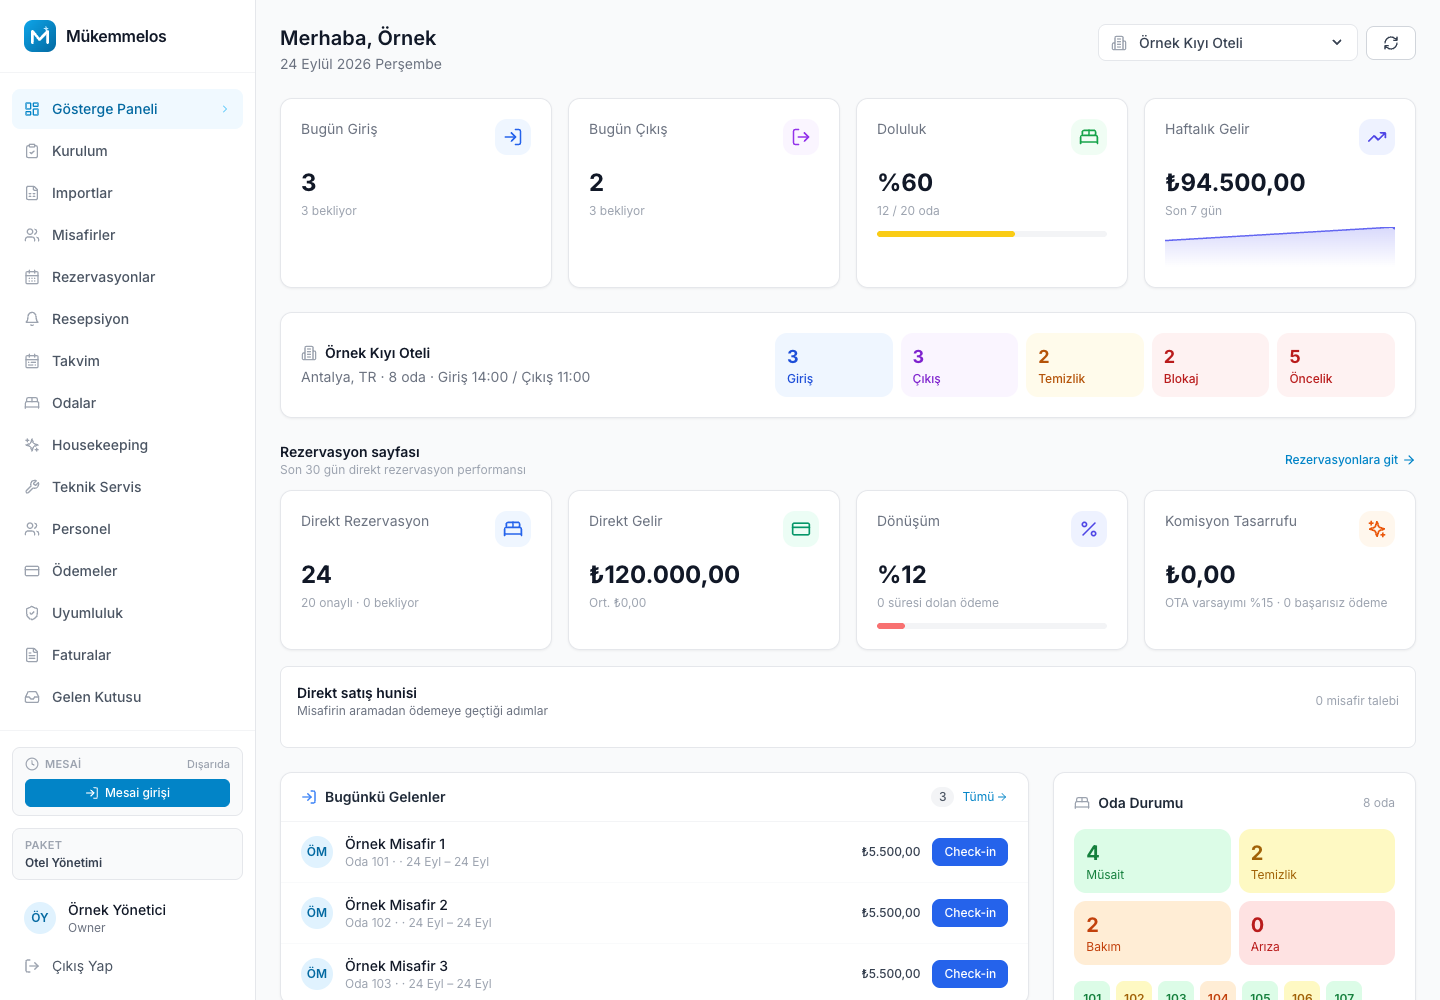The width and height of the screenshot is (1440, 1000).
Task: Click the Mesai girişi button
Action: (127, 793)
